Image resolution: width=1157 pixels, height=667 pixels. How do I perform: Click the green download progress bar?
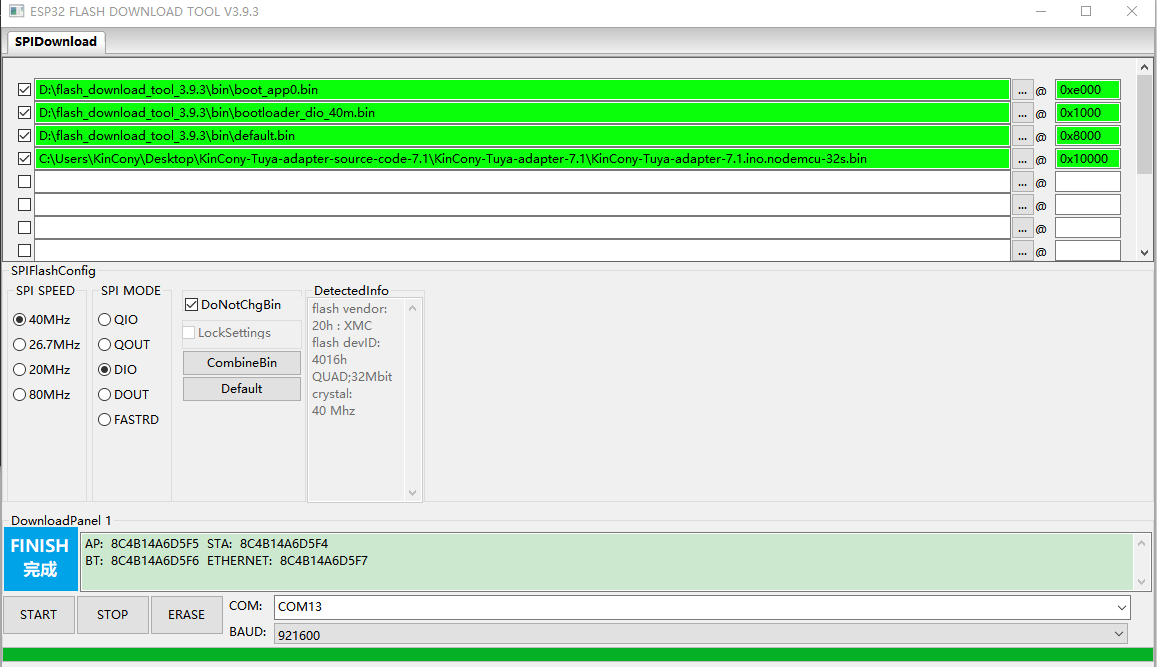click(578, 655)
